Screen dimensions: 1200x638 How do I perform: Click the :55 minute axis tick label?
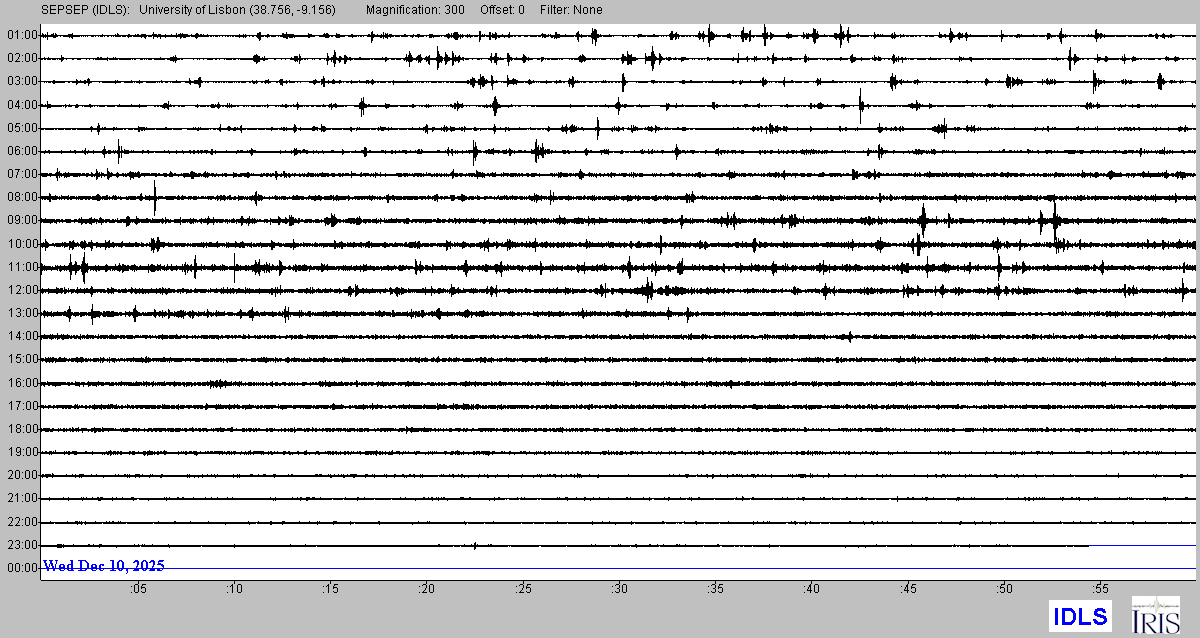tap(1101, 589)
